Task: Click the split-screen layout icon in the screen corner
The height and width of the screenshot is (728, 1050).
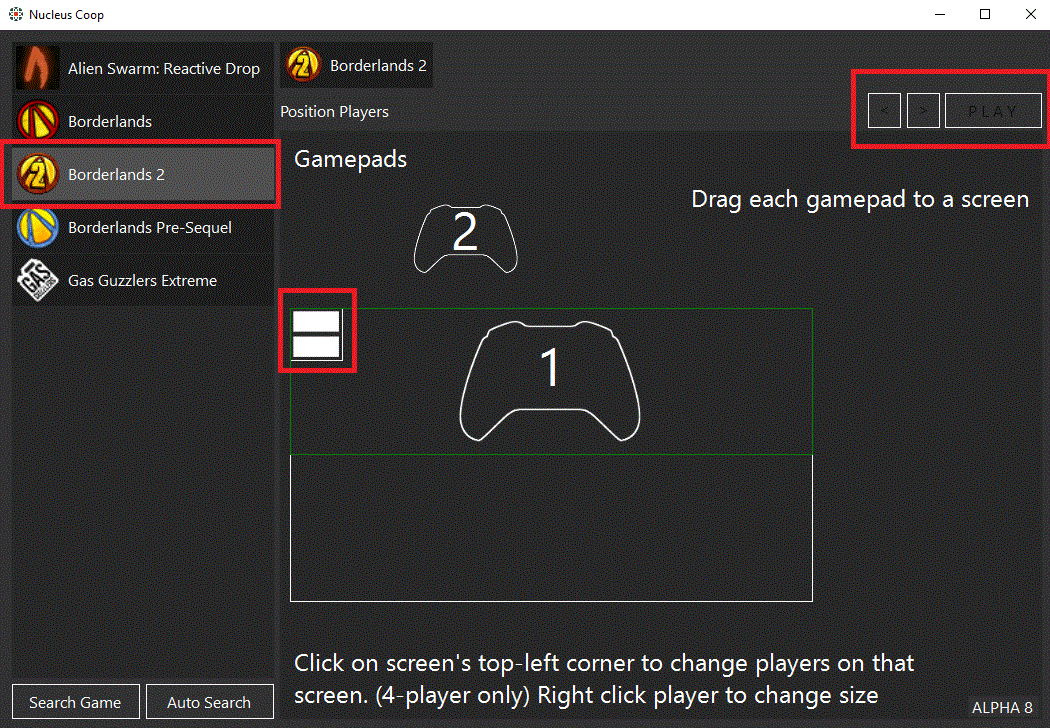Action: click(x=317, y=334)
